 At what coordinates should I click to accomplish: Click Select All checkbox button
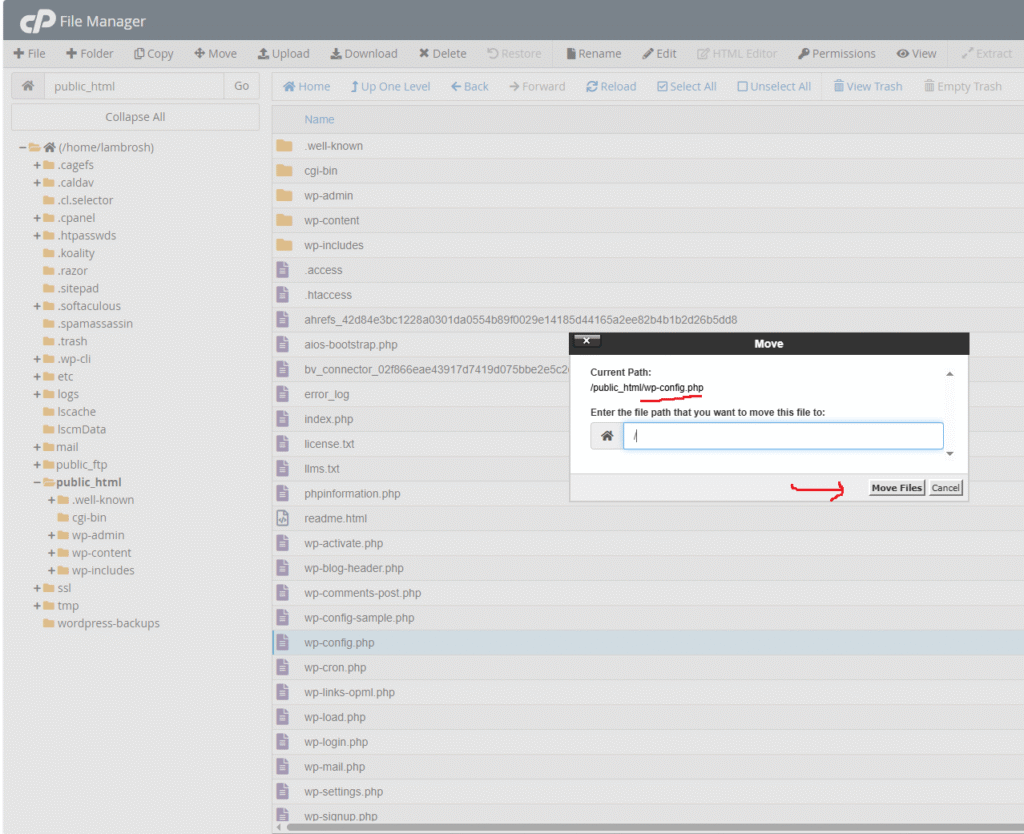coord(662,87)
